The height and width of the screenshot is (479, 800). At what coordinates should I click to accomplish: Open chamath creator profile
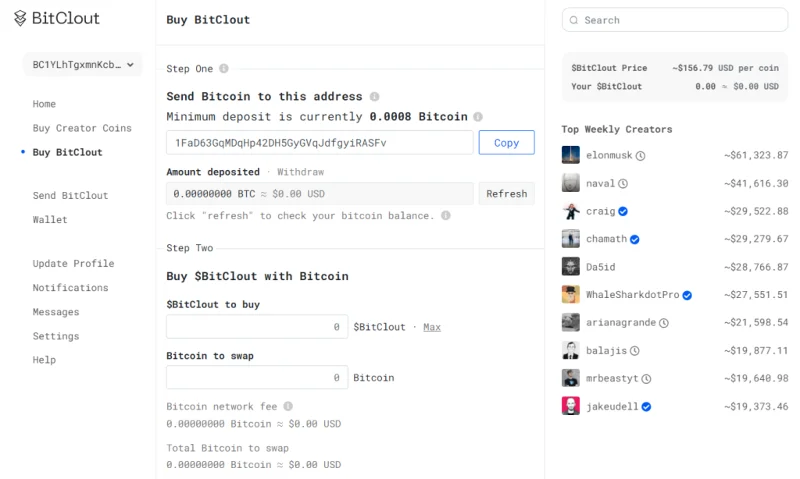tap(607, 239)
